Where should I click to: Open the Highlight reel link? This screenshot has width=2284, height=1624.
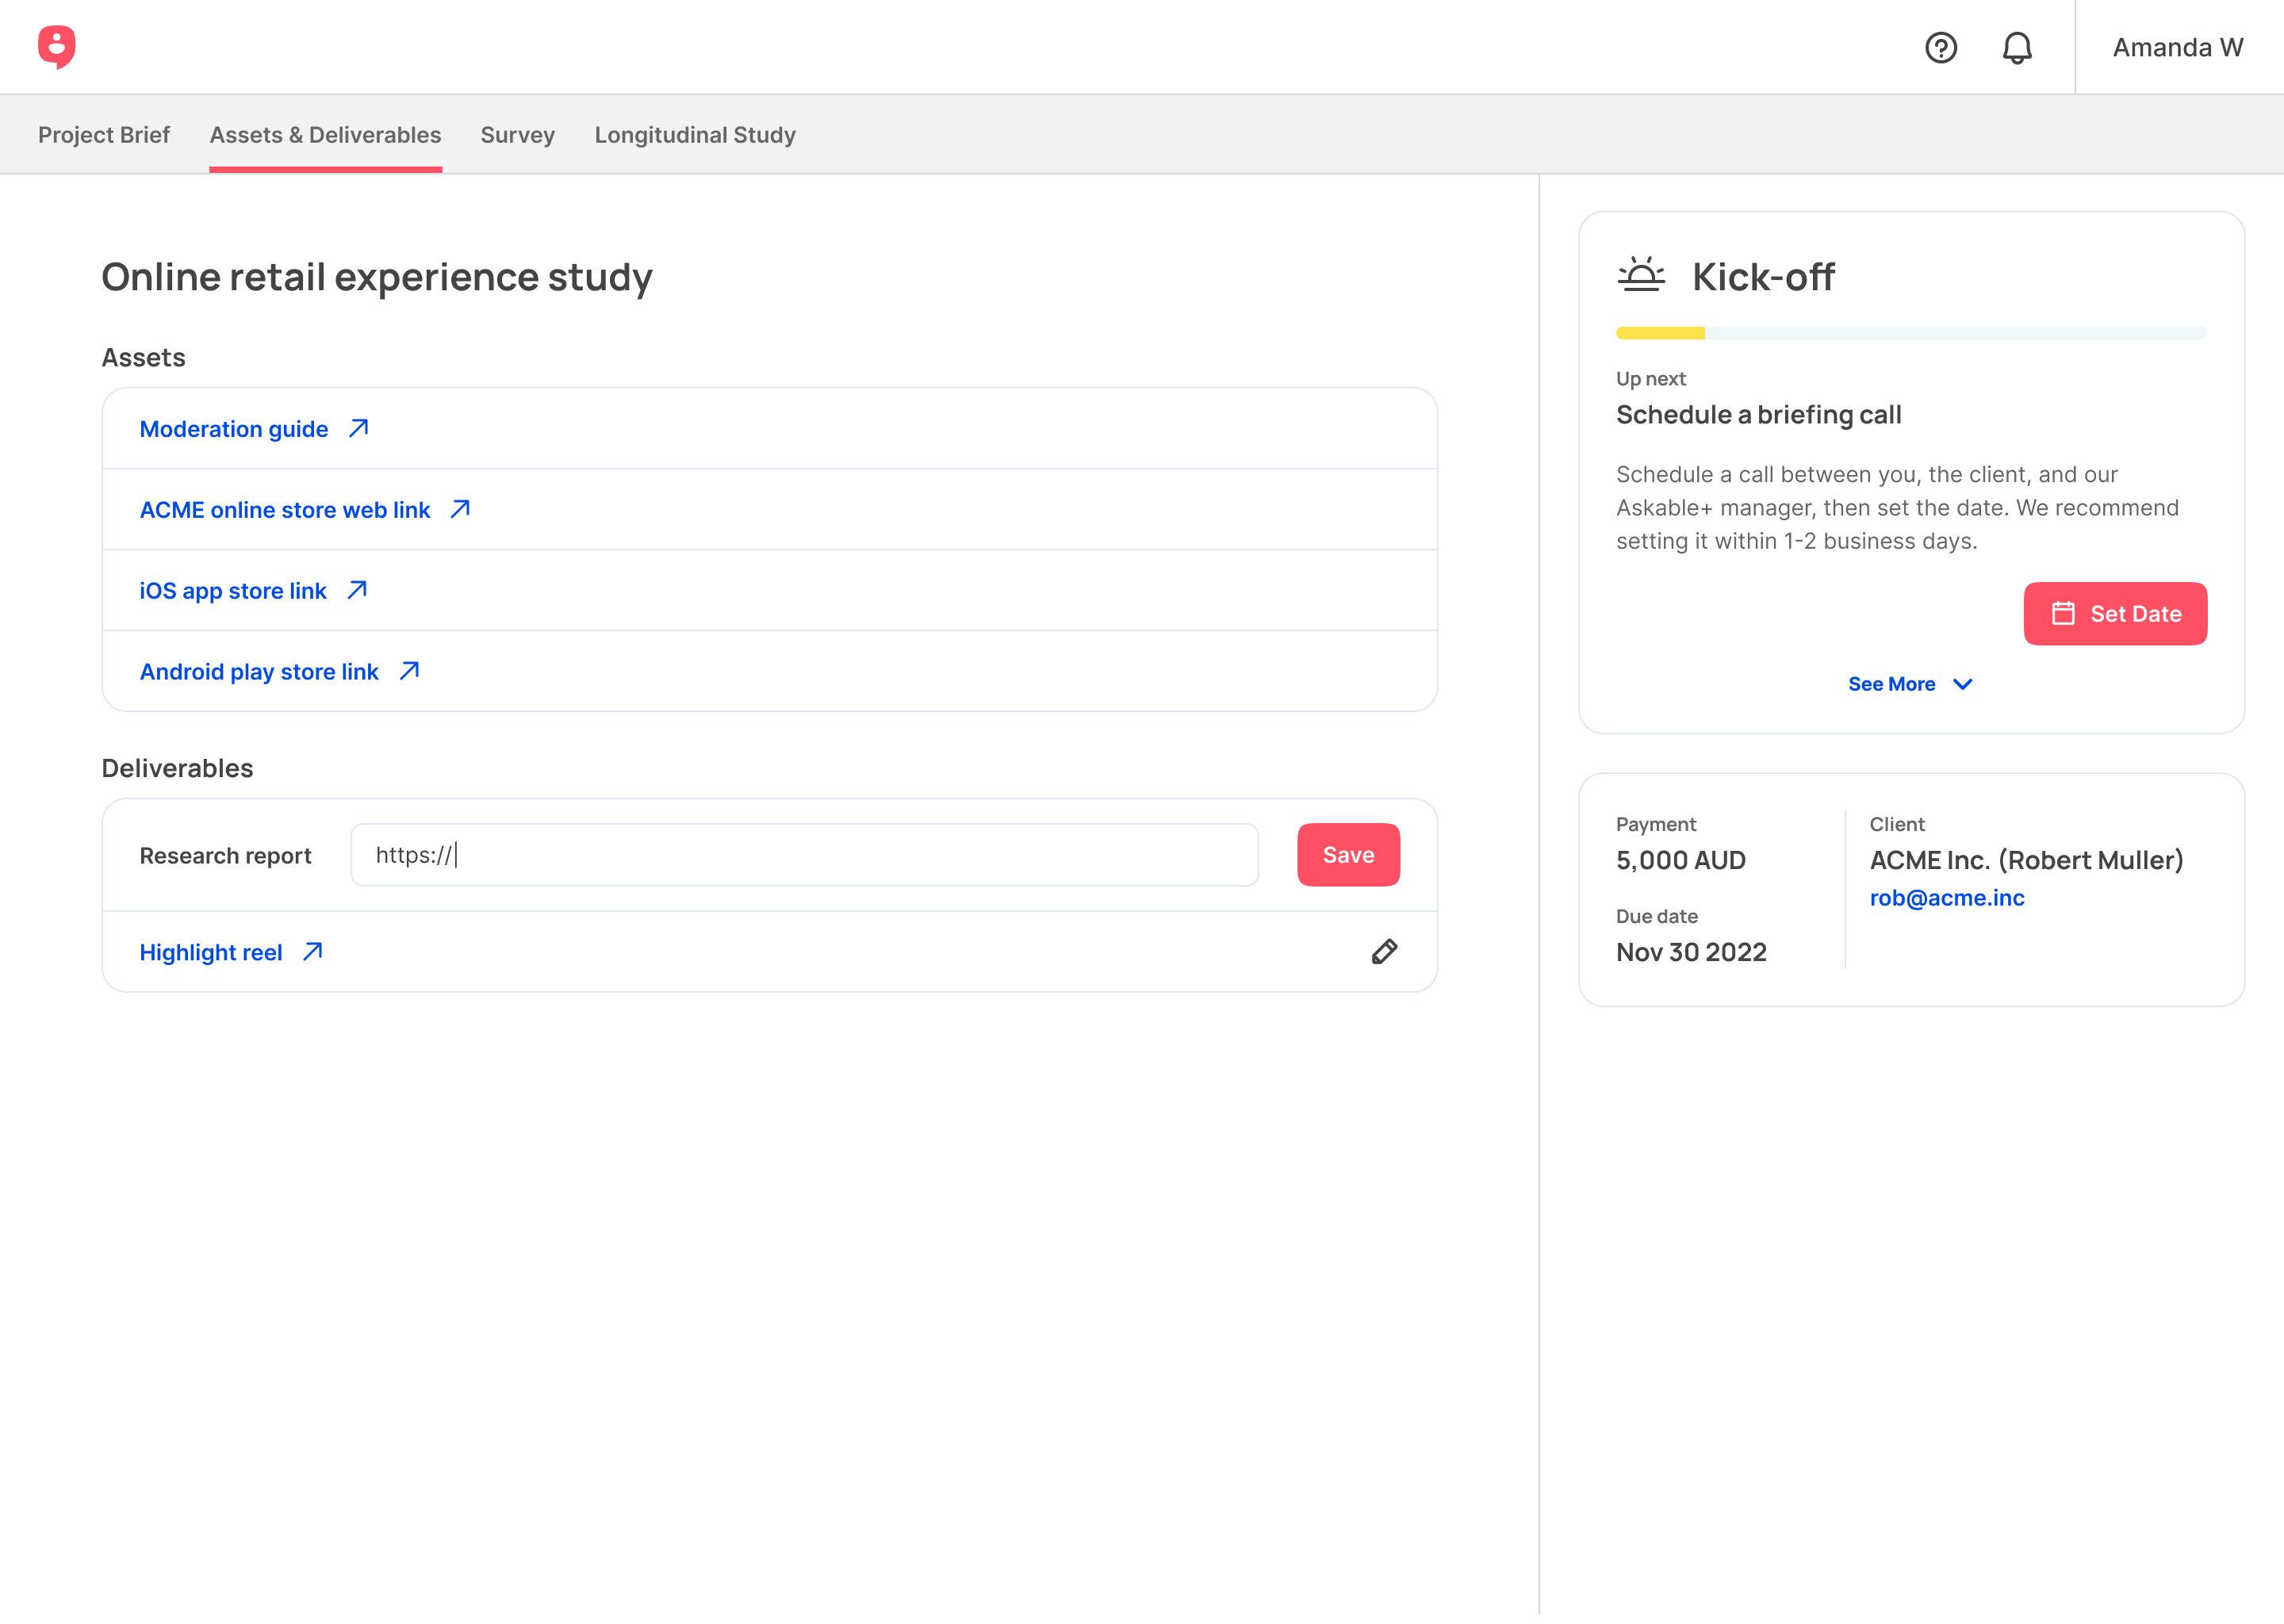click(x=211, y=953)
